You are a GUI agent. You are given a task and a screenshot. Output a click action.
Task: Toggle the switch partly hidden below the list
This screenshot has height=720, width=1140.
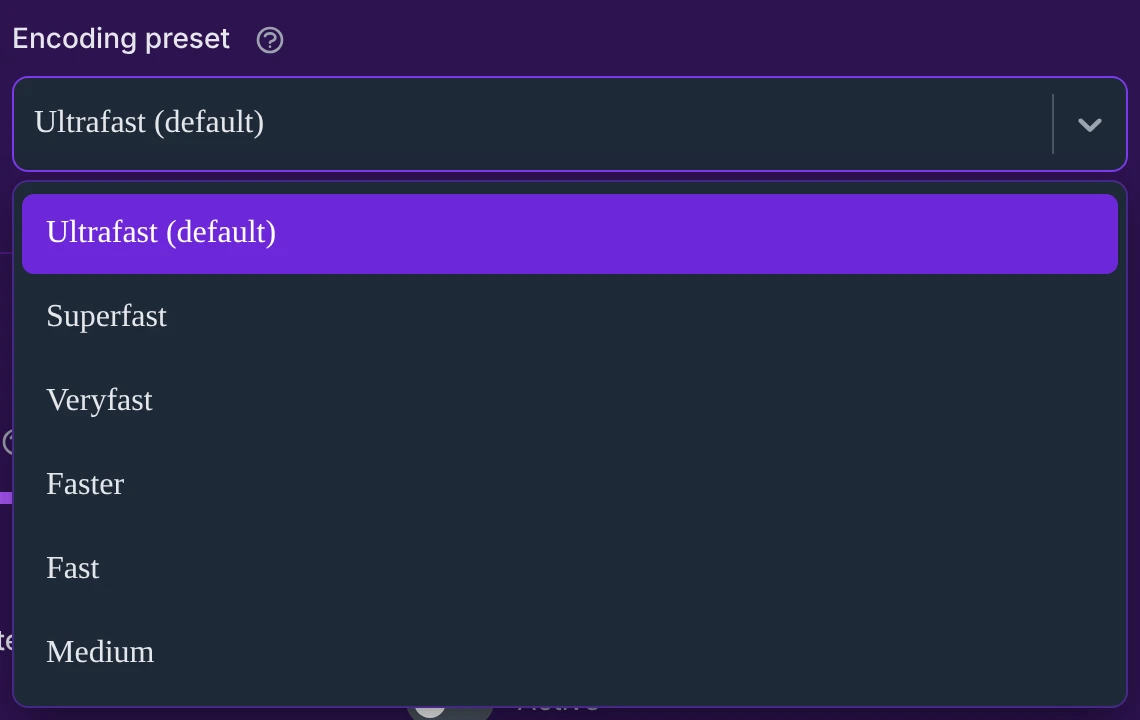click(x=449, y=712)
